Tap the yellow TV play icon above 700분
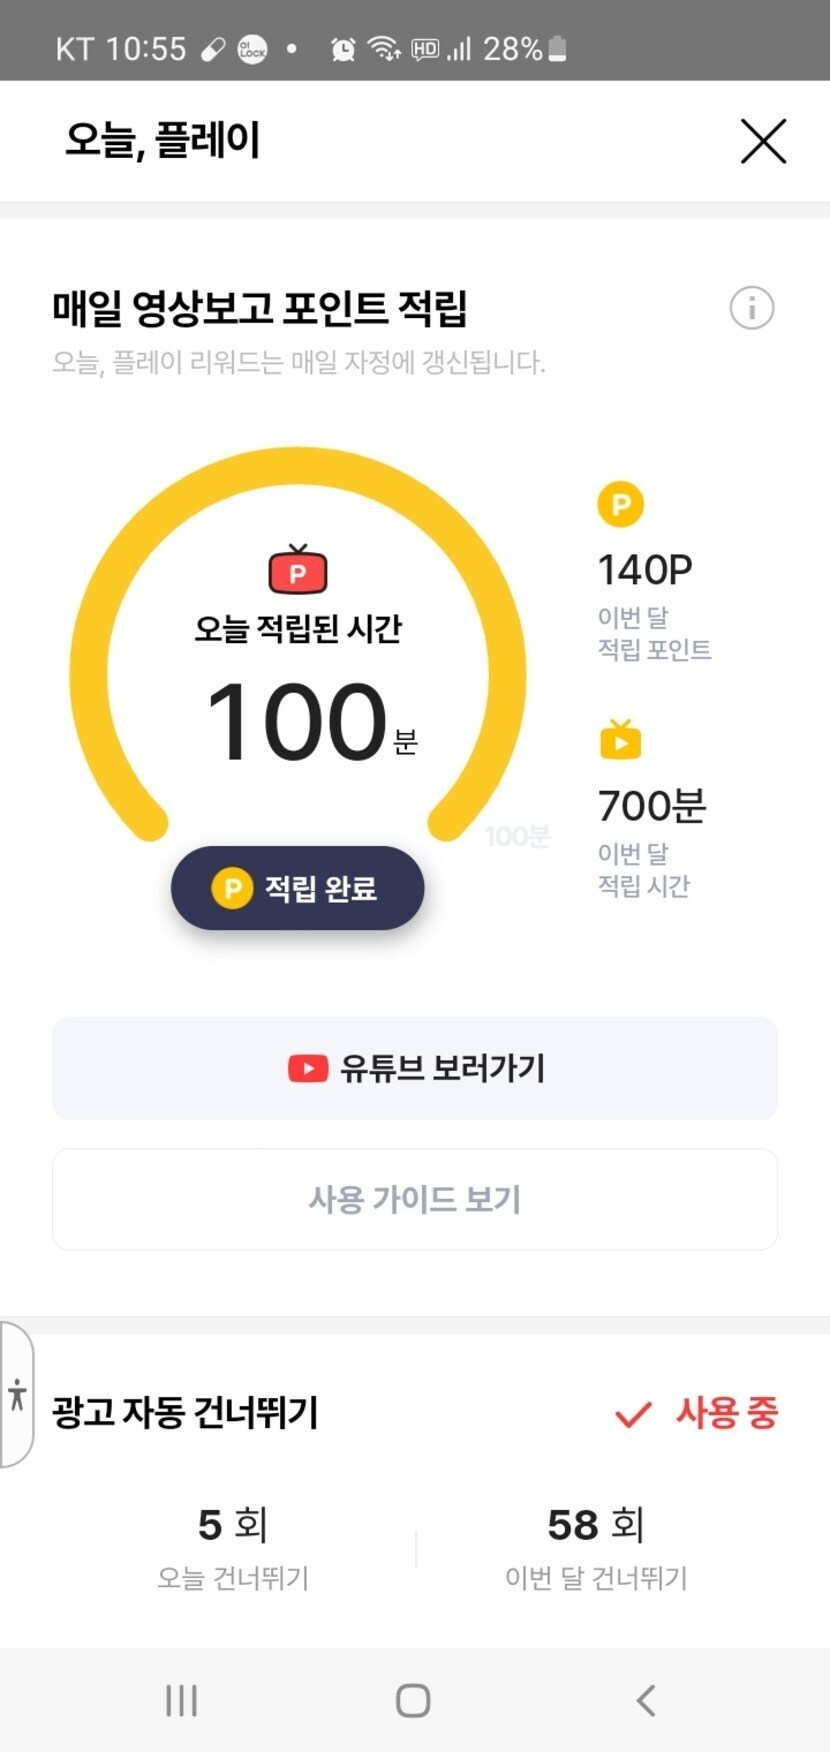830x1752 pixels. pos(620,740)
